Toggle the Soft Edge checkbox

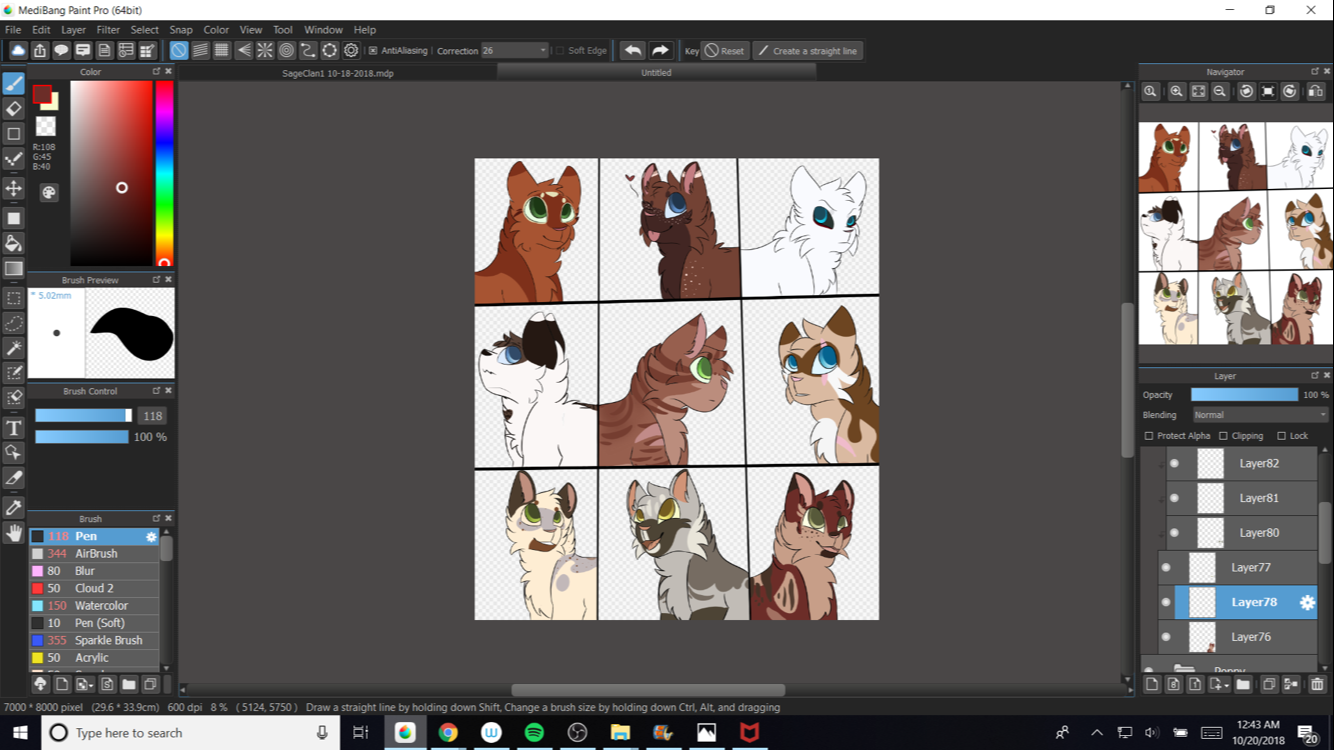click(x=560, y=50)
